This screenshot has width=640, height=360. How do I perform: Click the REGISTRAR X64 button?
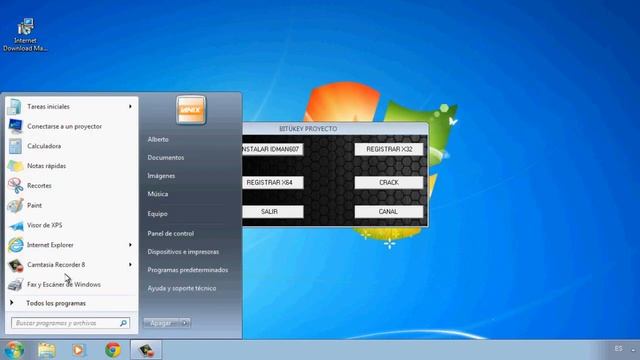click(273, 182)
